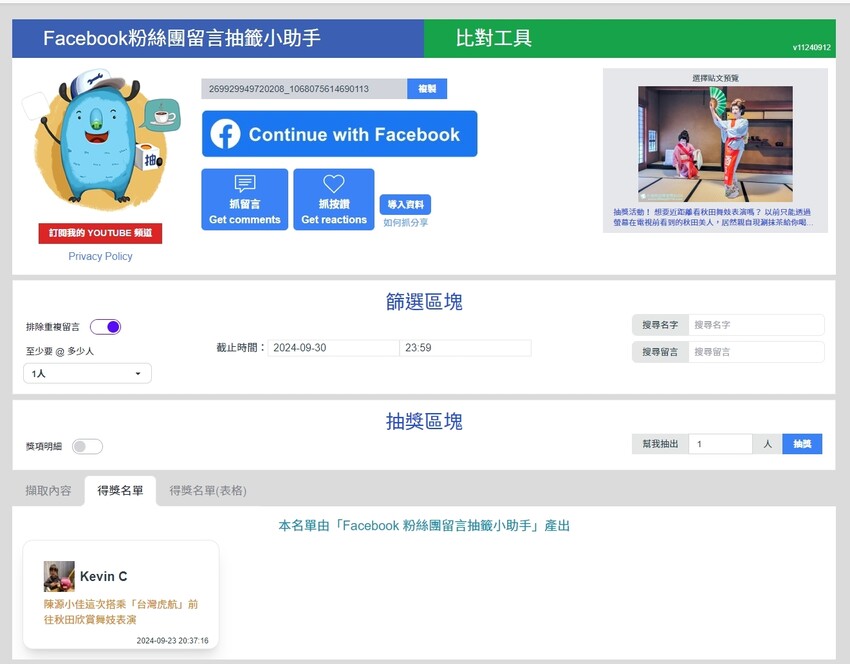Click Continue with Facebook button

340,134
